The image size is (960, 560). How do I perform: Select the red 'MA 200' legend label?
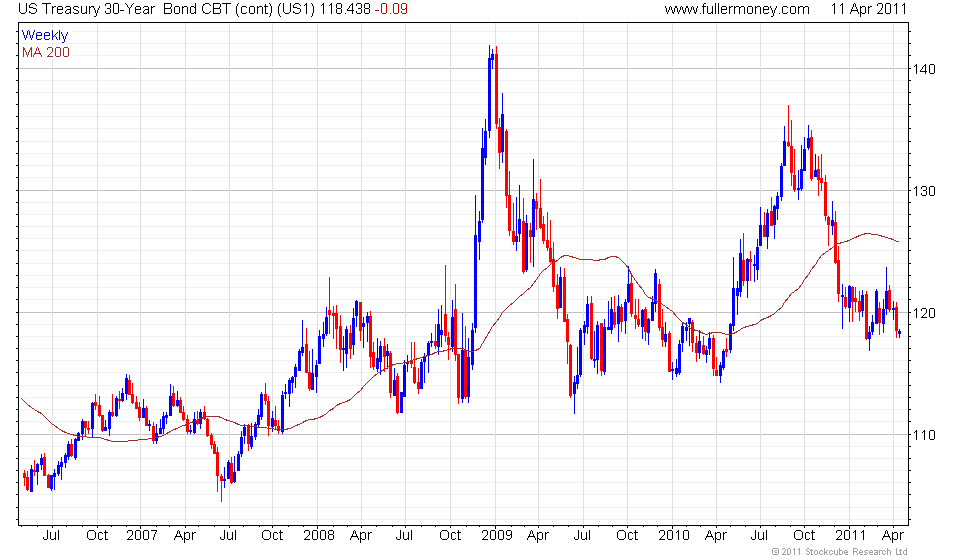coord(46,53)
